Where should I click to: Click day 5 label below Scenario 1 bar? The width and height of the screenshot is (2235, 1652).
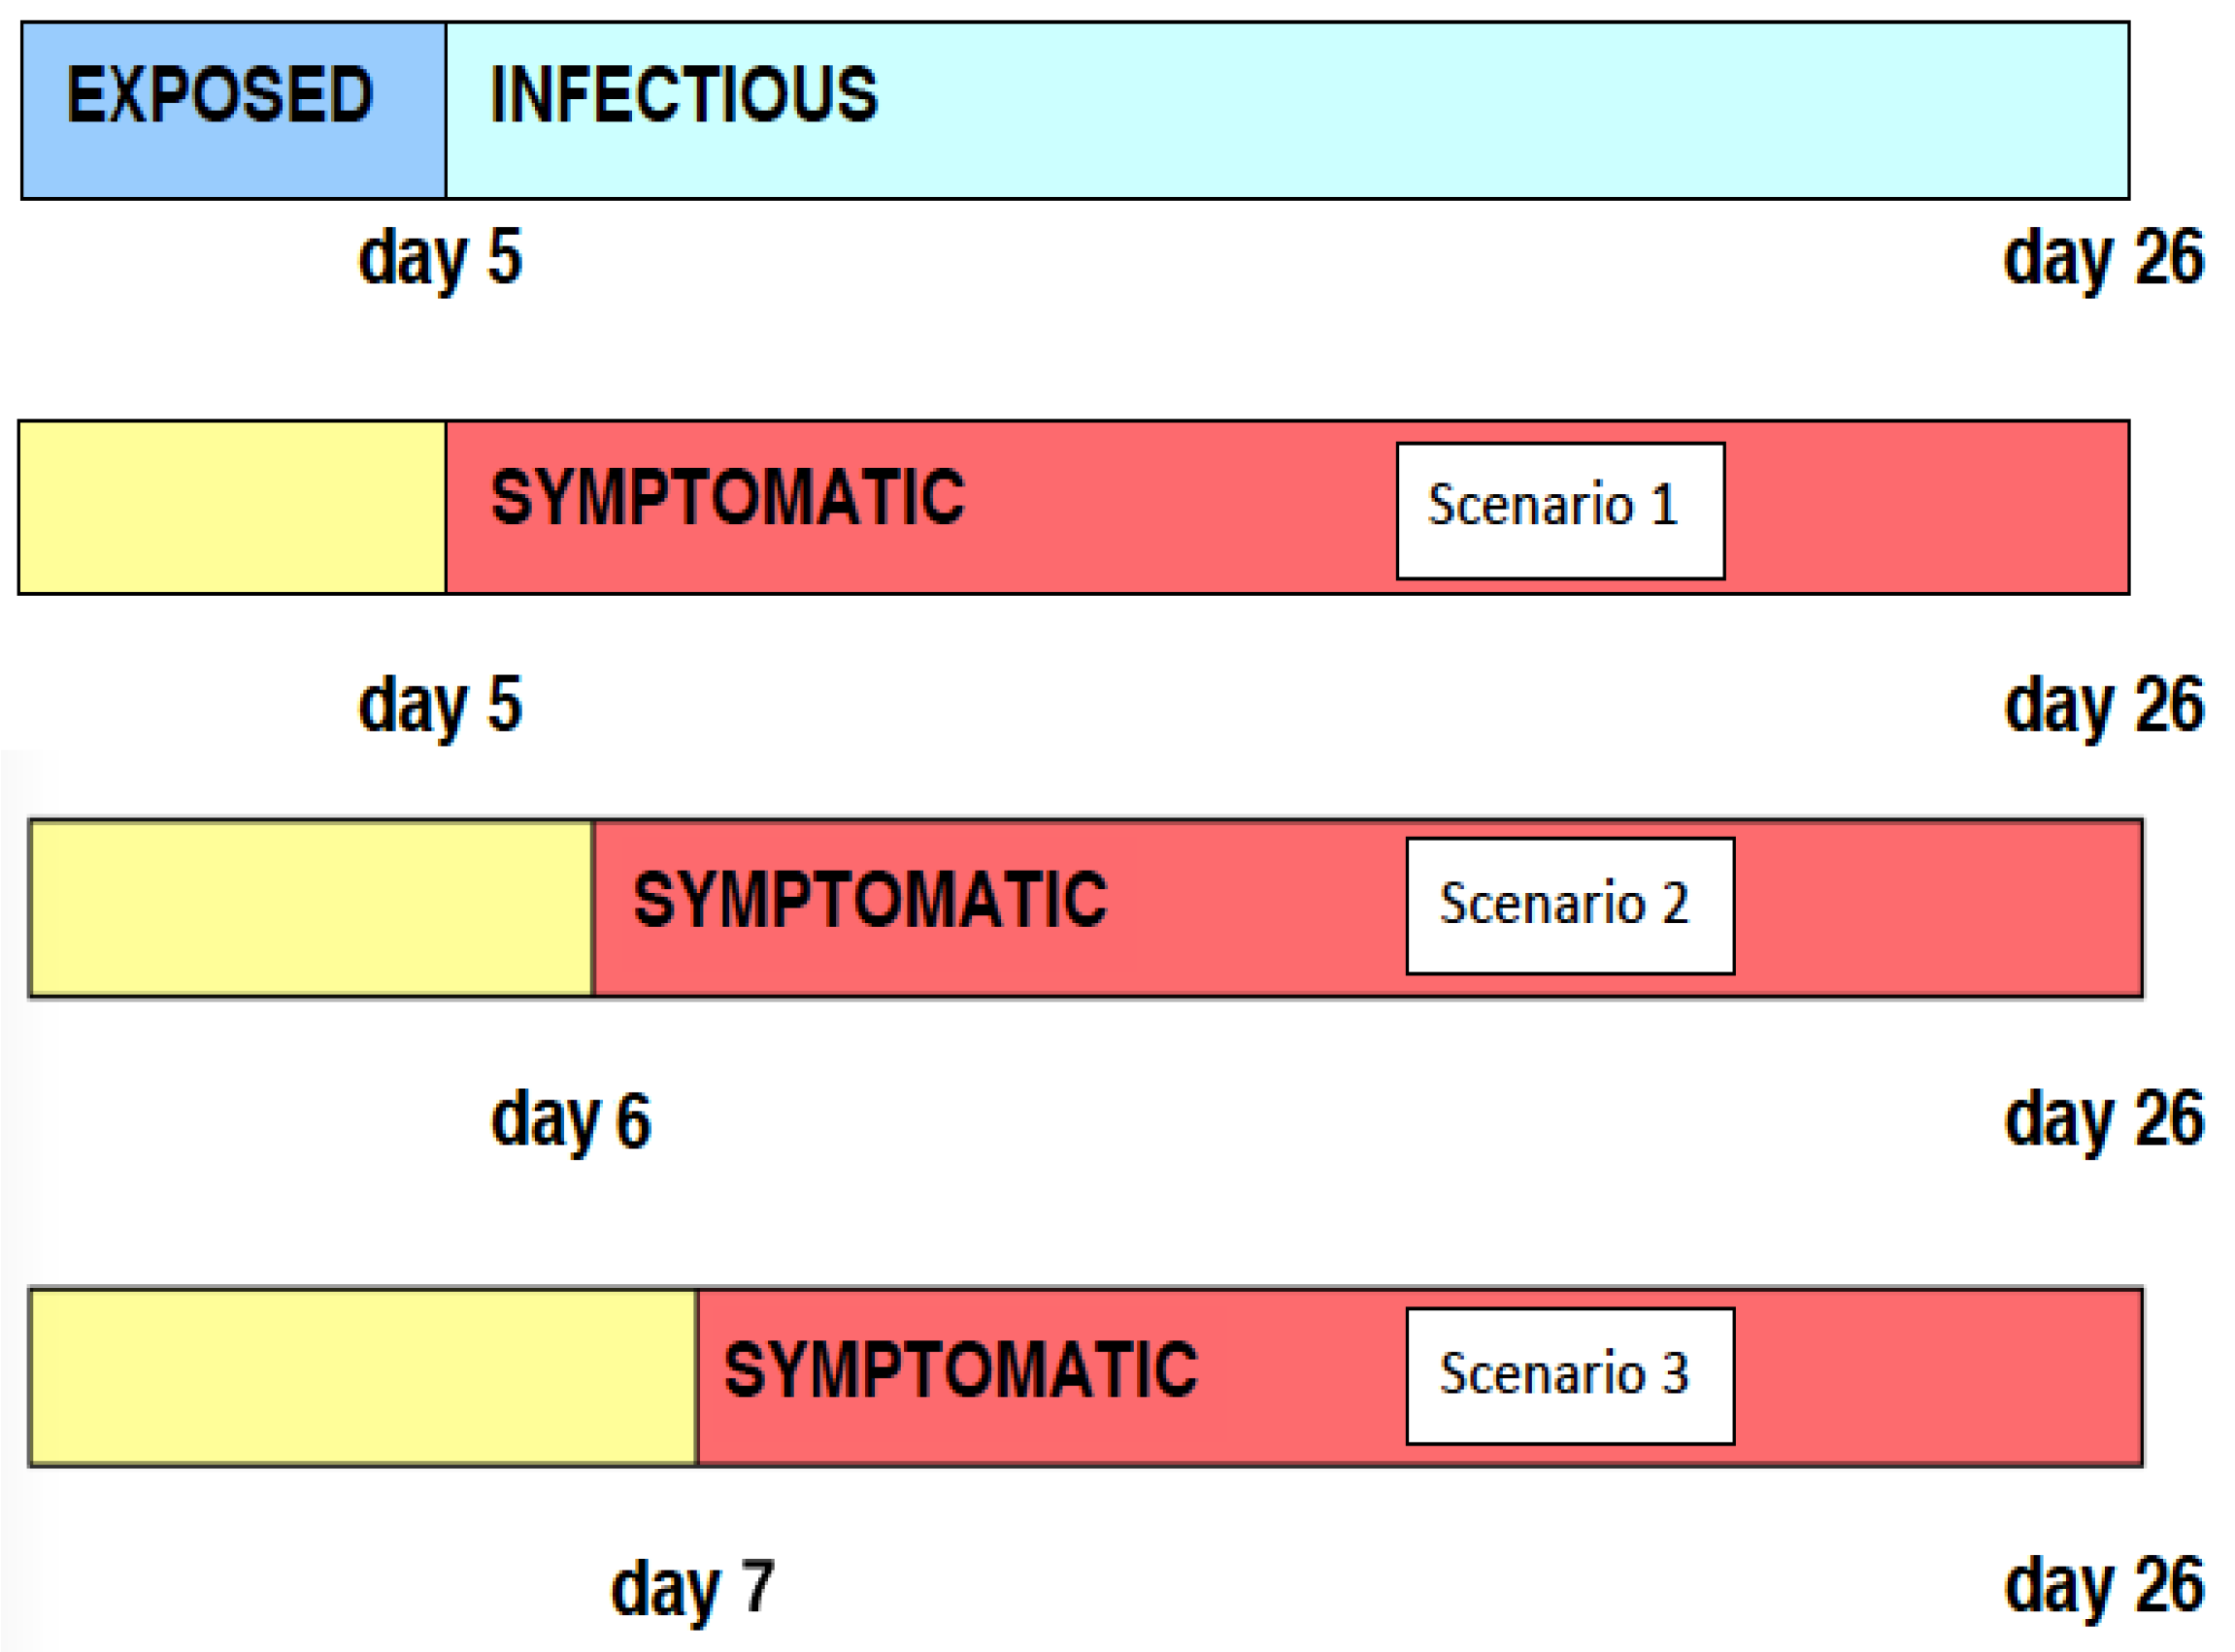click(440, 705)
